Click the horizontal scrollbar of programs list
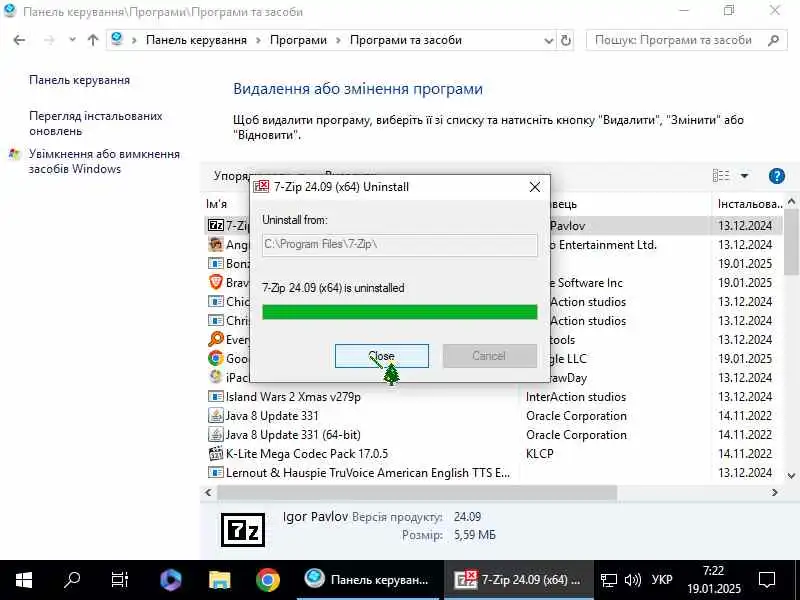 point(417,492)
